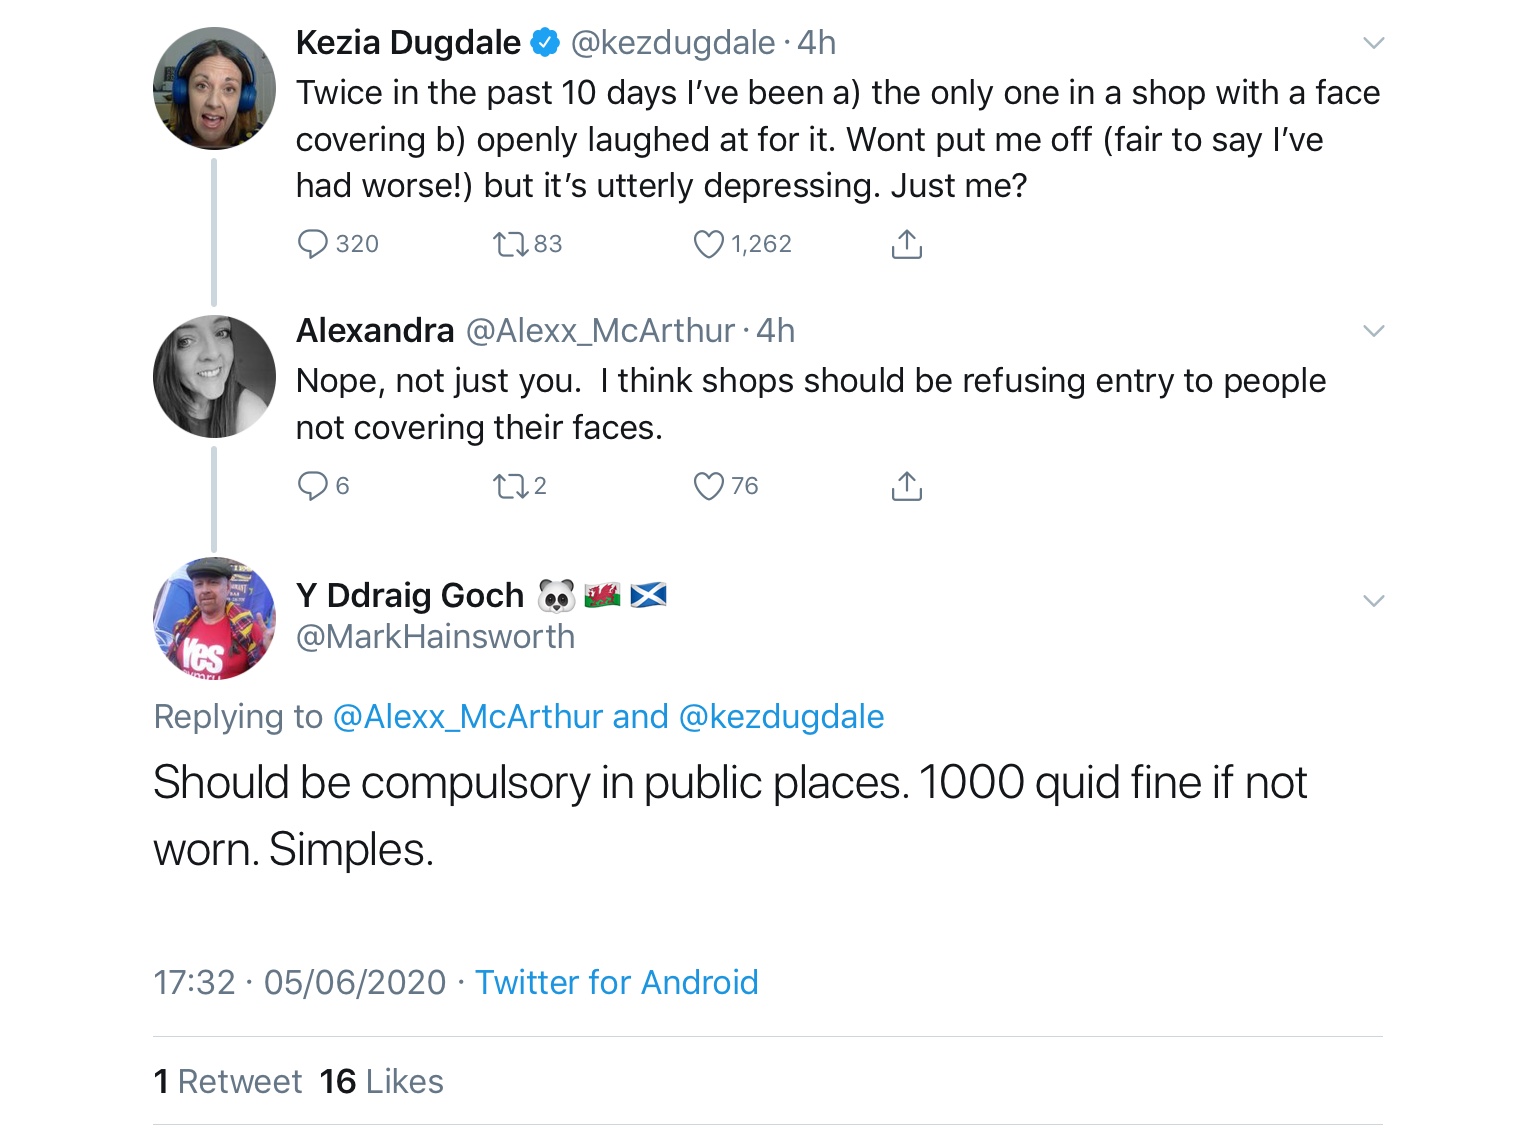Open @kezdugdale mention in reply line
This screenshot has width=1530, height=1133.
(781, 717)
